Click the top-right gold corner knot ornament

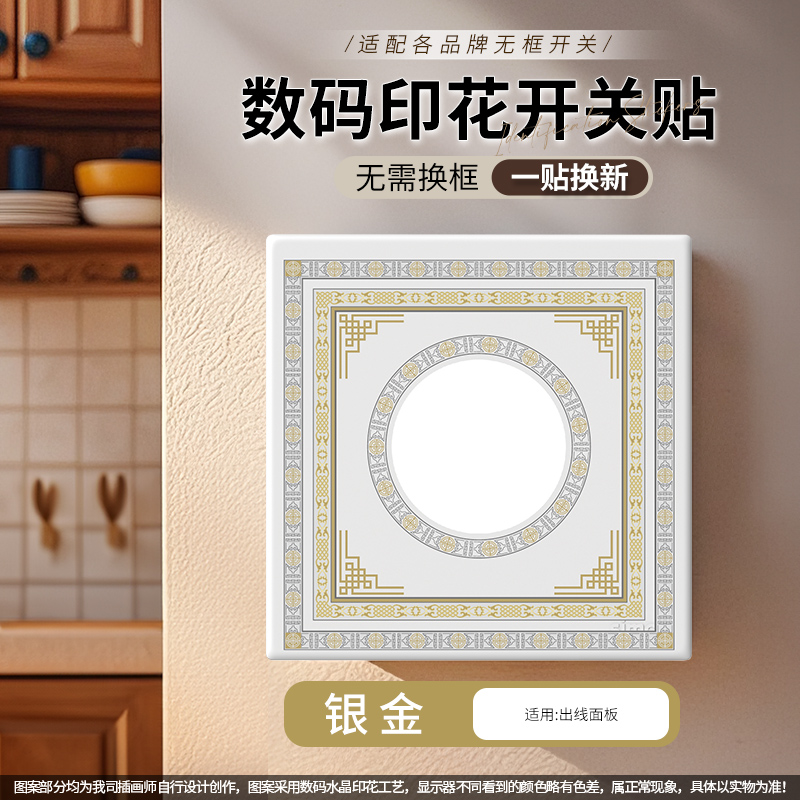coord(587,346)
